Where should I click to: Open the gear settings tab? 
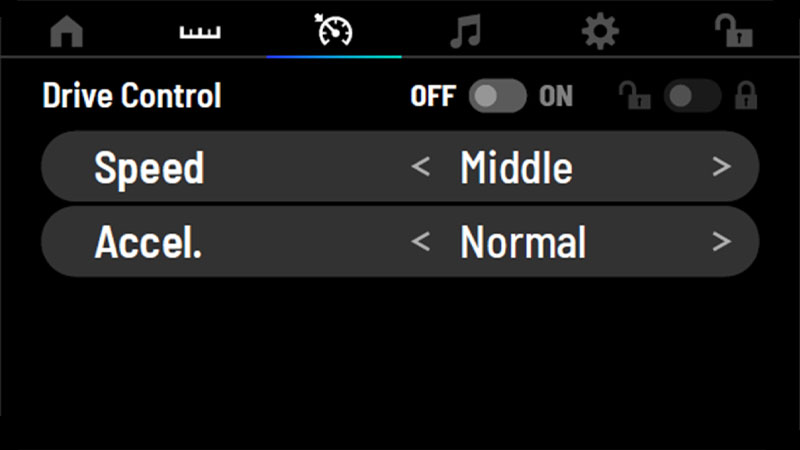click(x=600, y=31)
